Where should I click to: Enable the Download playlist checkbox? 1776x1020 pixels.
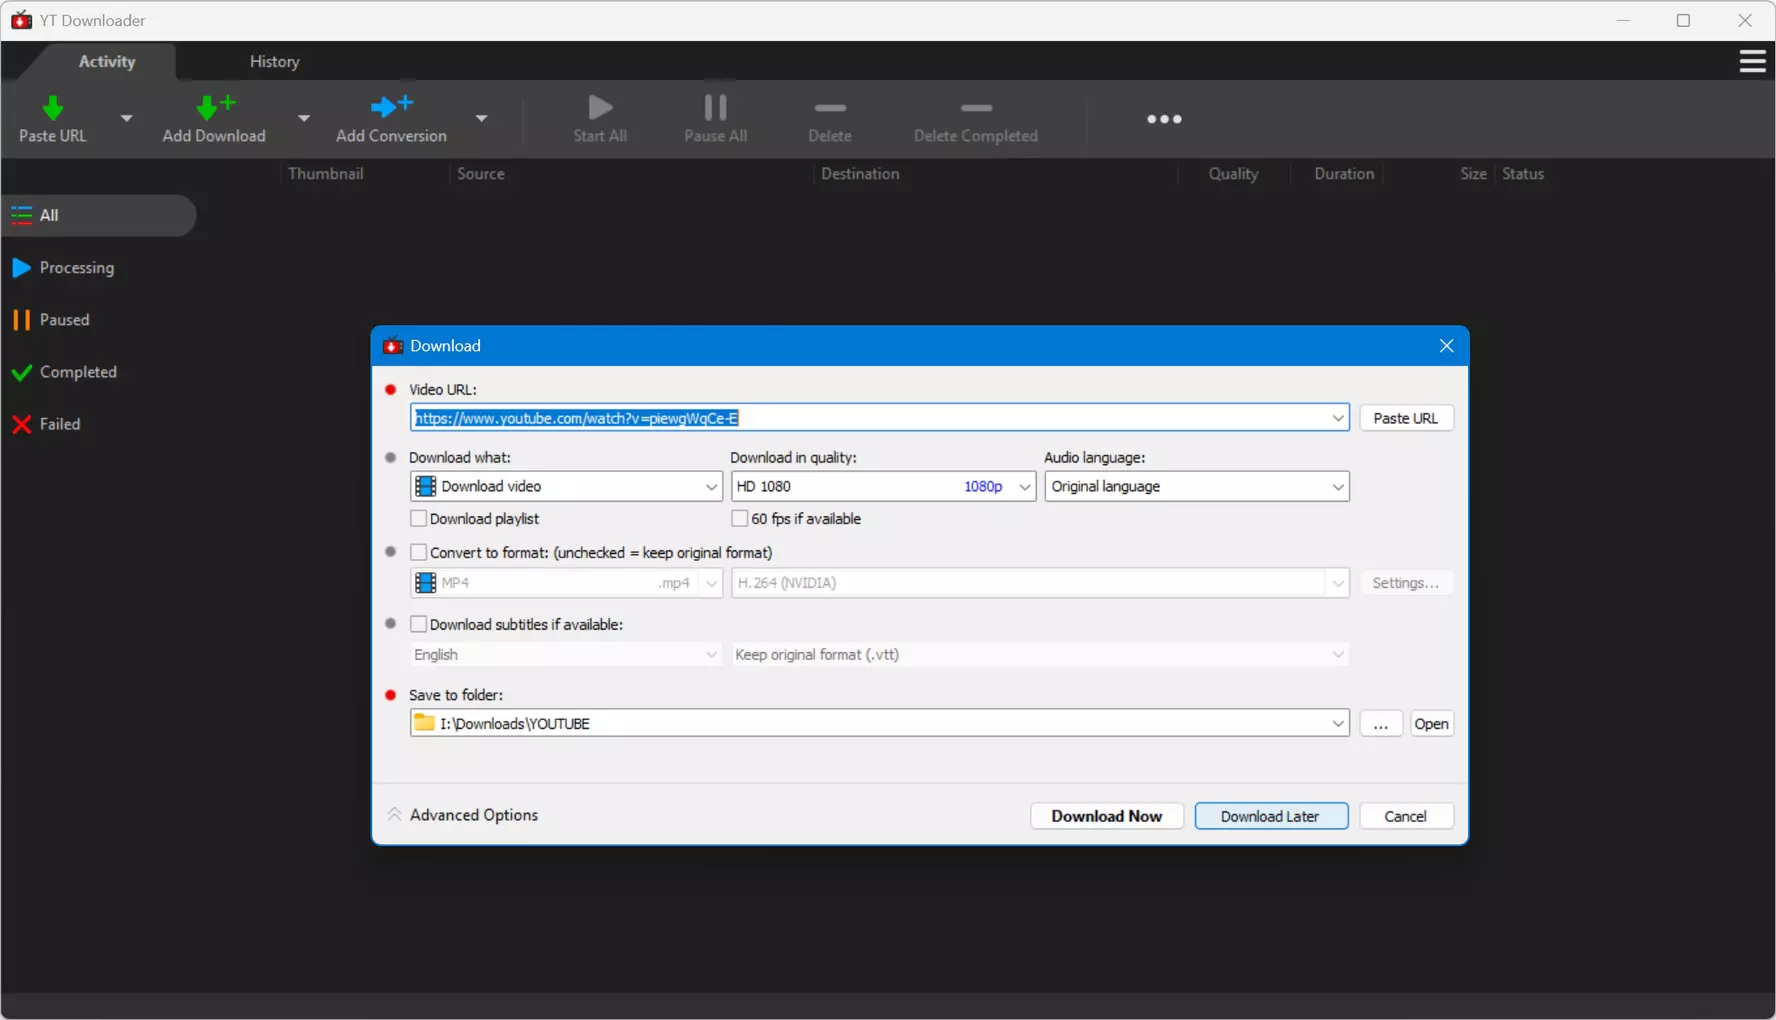tap(419, 518)
